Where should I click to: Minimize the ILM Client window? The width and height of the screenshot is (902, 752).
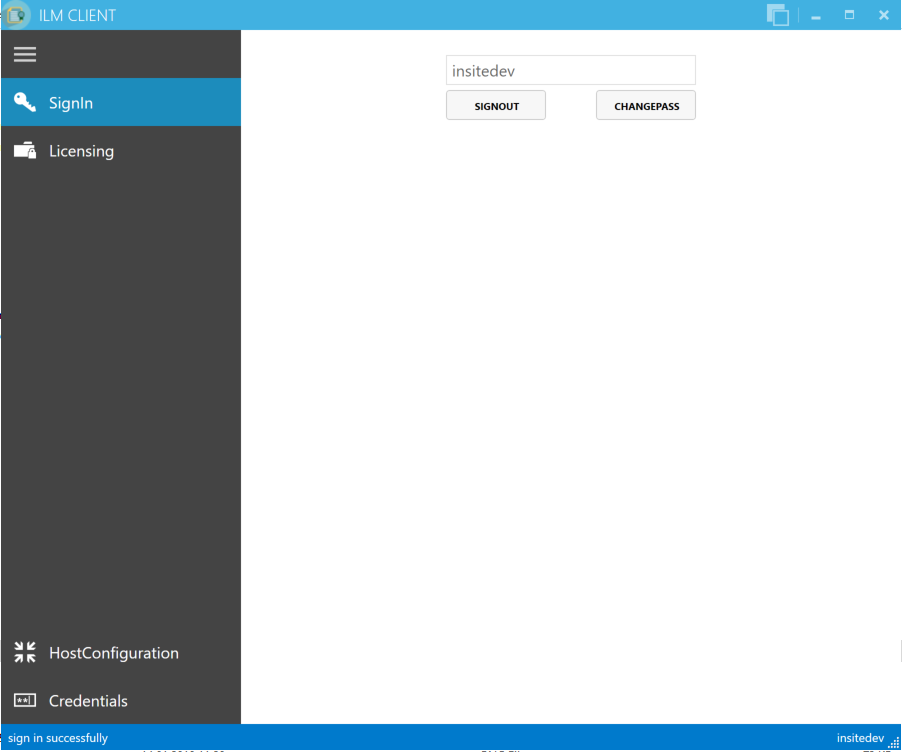(x=817, y=16)
